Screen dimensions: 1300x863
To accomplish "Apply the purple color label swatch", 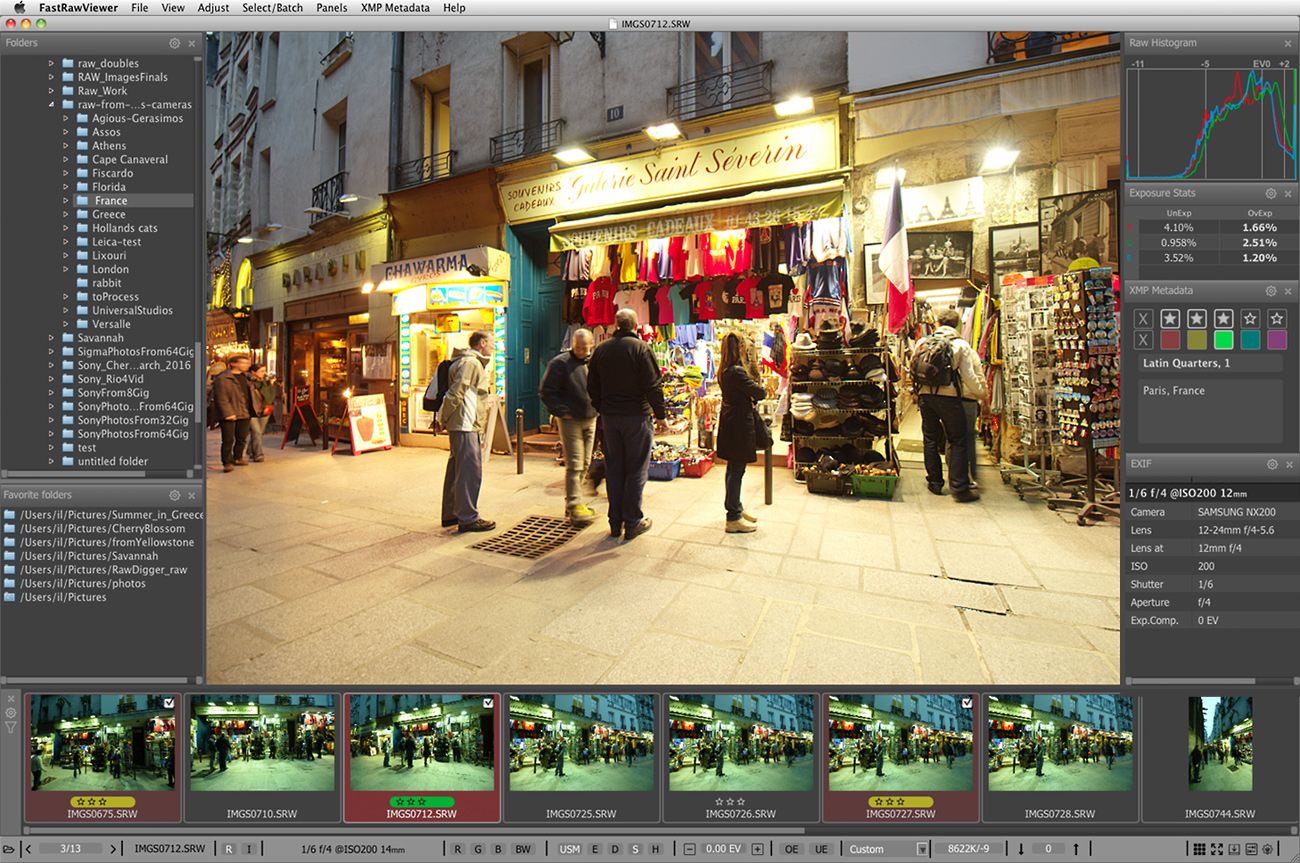I will pyautogui.click(x=1277, y=340).
